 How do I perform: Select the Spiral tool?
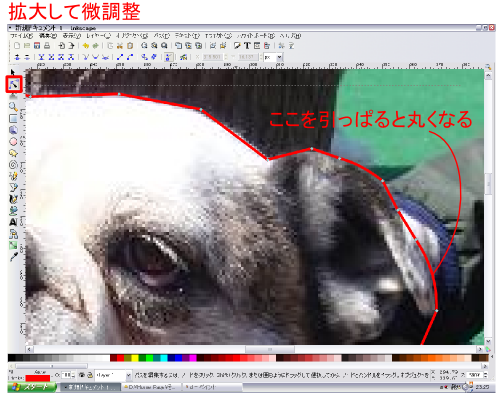(13, 164)
